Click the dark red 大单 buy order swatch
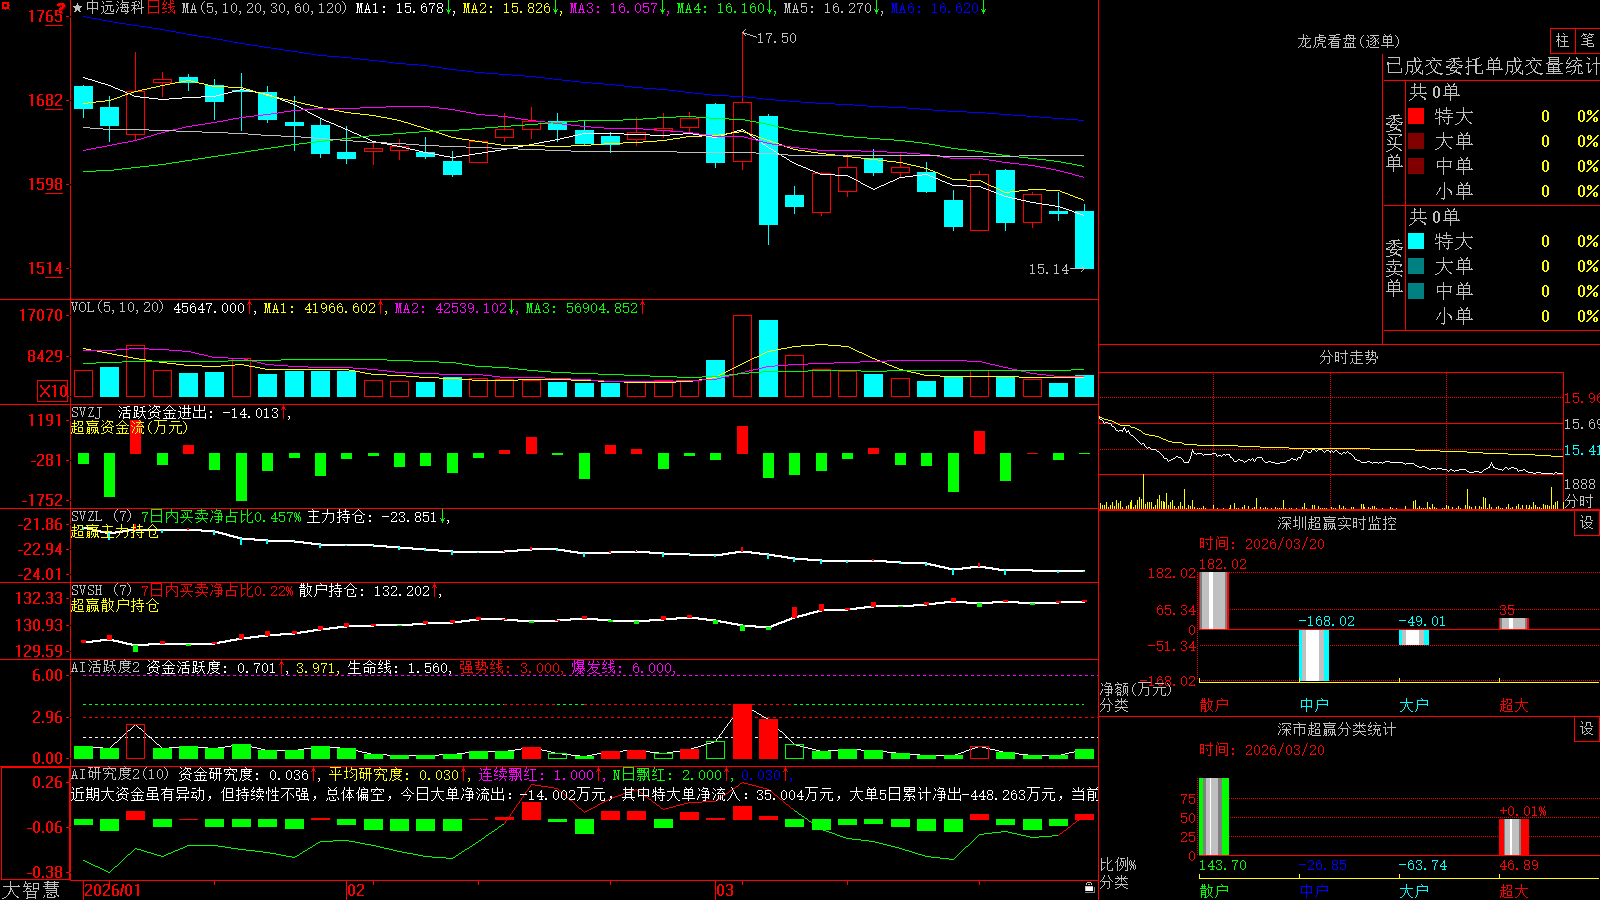 pyautogui.click(x=1416, y=141)
